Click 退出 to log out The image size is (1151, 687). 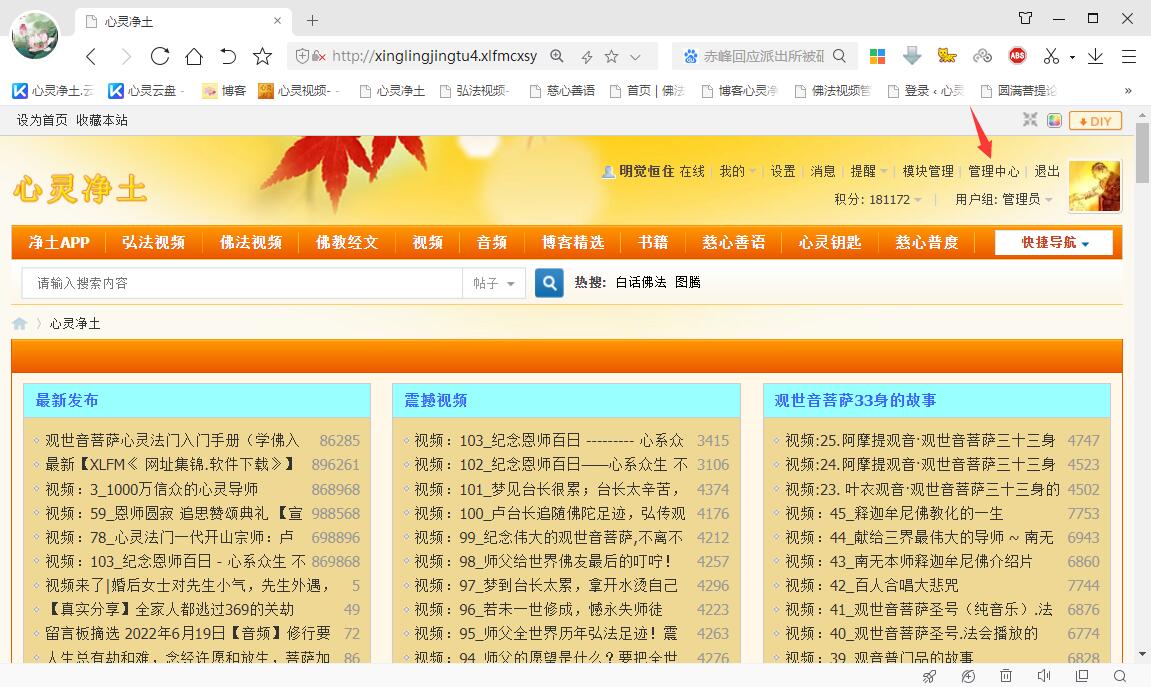(1047, 171)
